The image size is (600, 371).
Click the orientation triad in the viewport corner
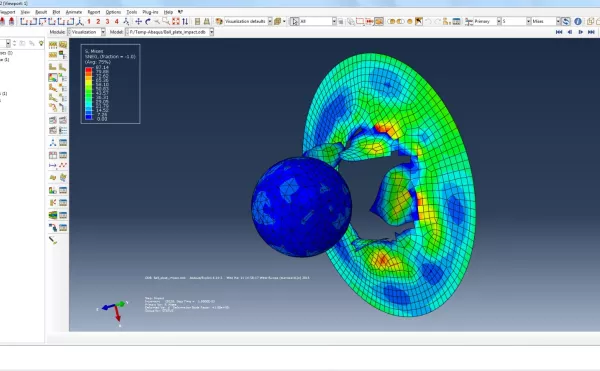(114, 311)
